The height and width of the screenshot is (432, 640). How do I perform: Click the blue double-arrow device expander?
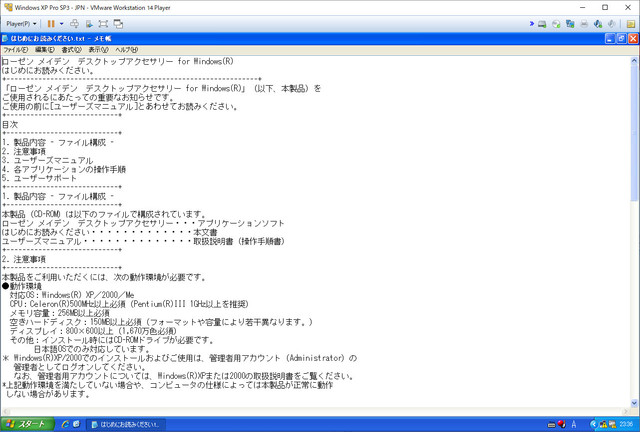click(531, 24)
